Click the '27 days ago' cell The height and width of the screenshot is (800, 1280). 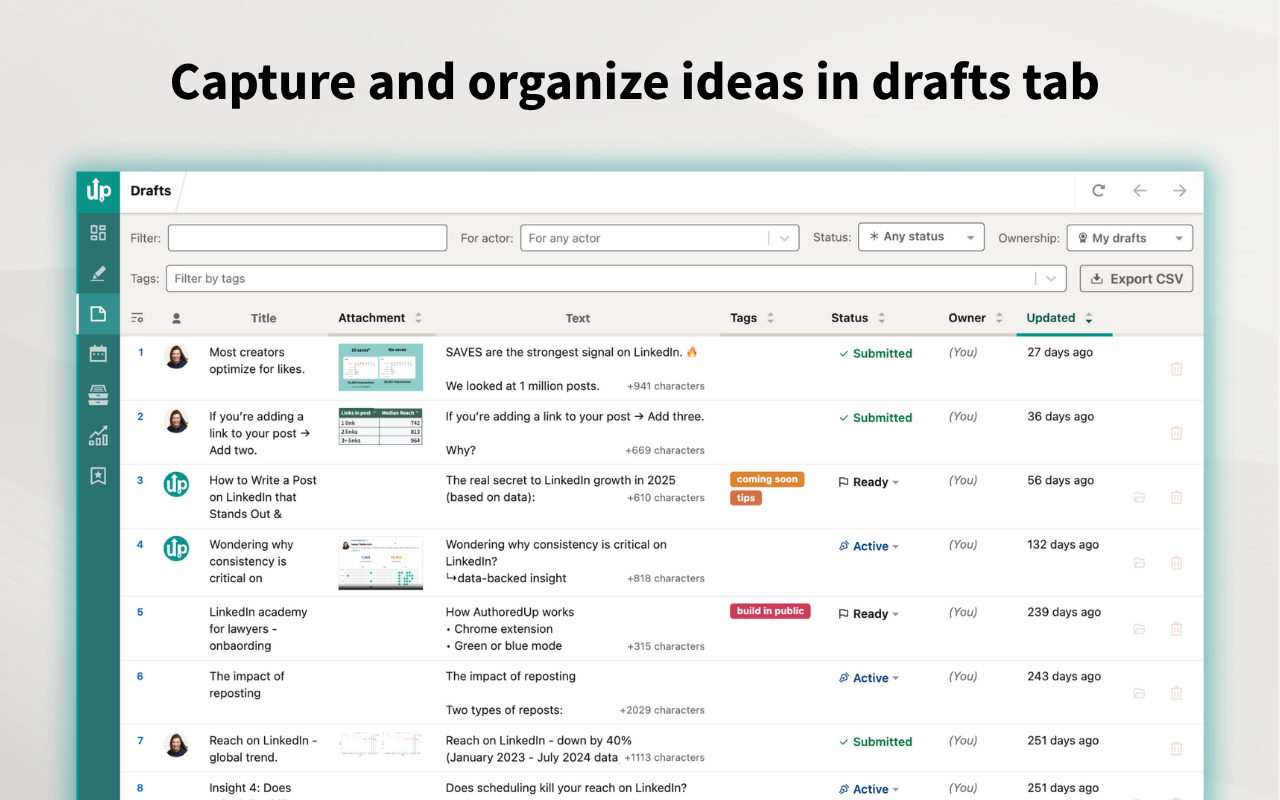[x=1060, y=352]
